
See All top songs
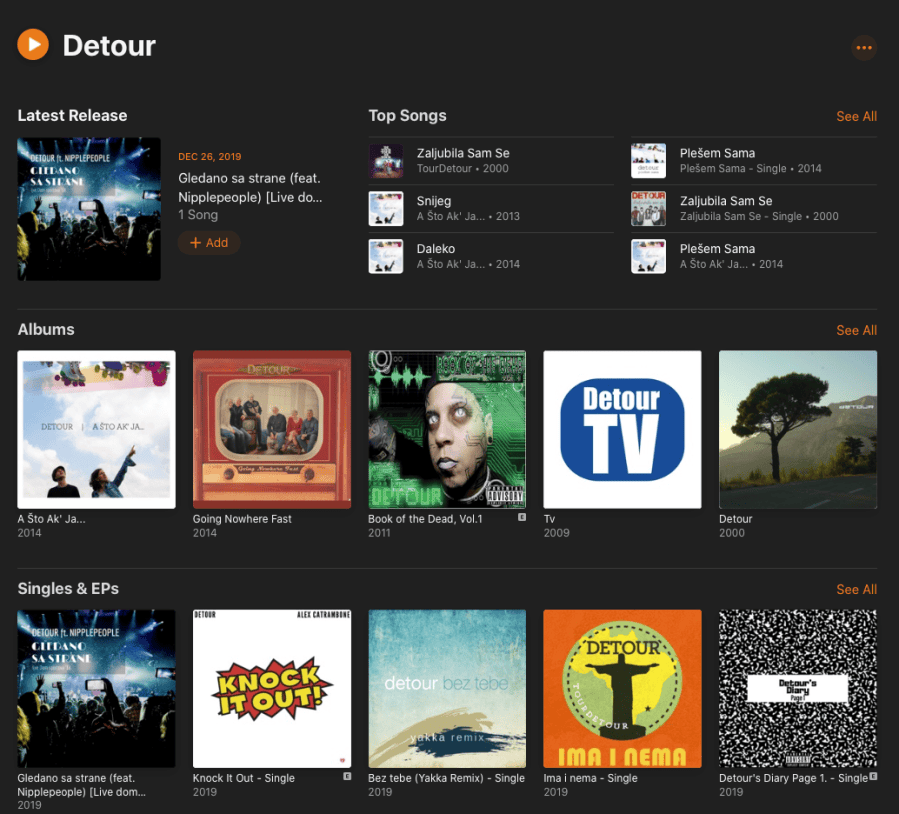pos(856,116)
